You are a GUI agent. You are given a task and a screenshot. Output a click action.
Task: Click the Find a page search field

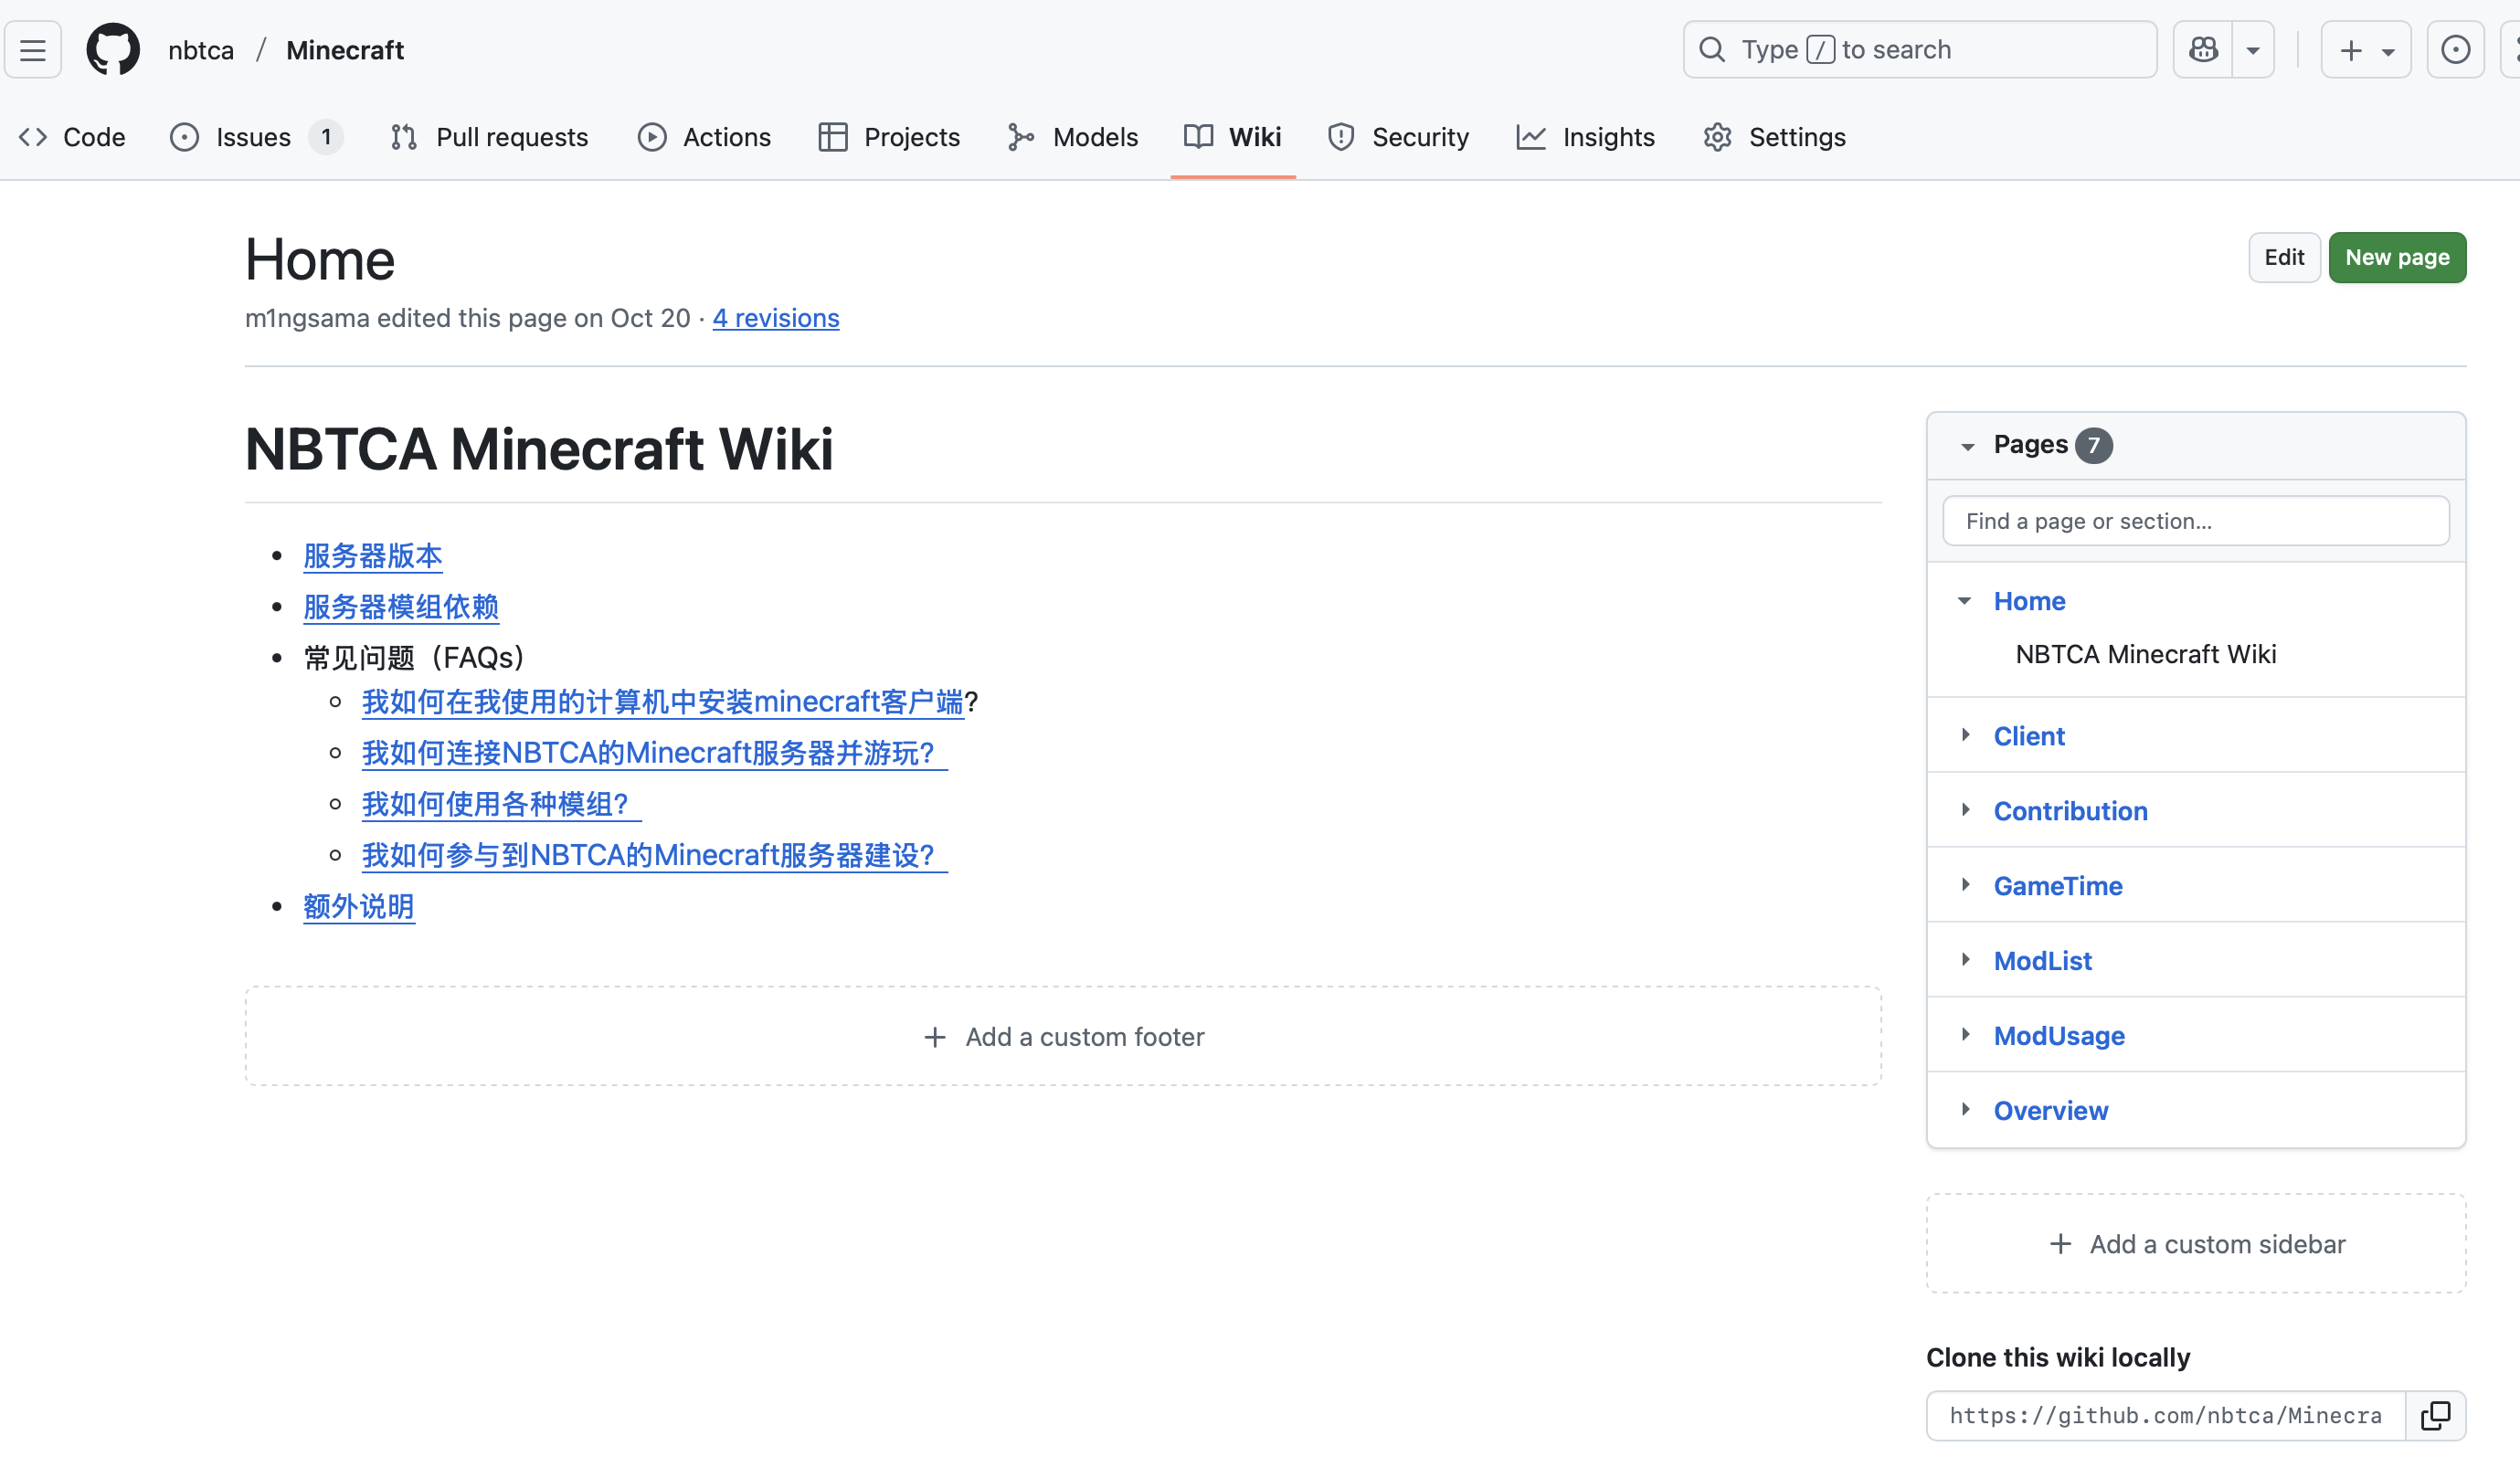2196,520
